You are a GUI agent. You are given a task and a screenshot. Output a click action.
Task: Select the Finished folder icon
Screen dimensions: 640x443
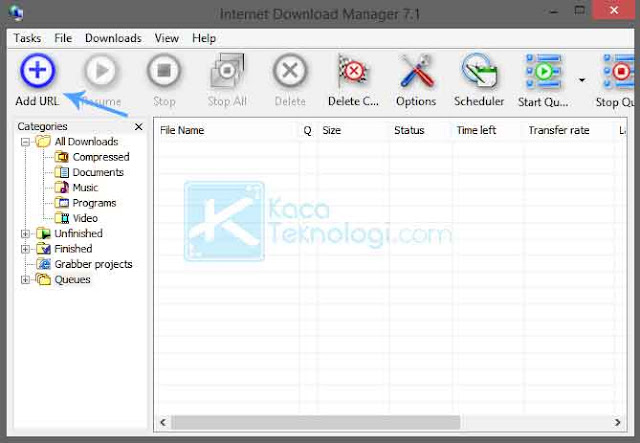pos(43,249)
